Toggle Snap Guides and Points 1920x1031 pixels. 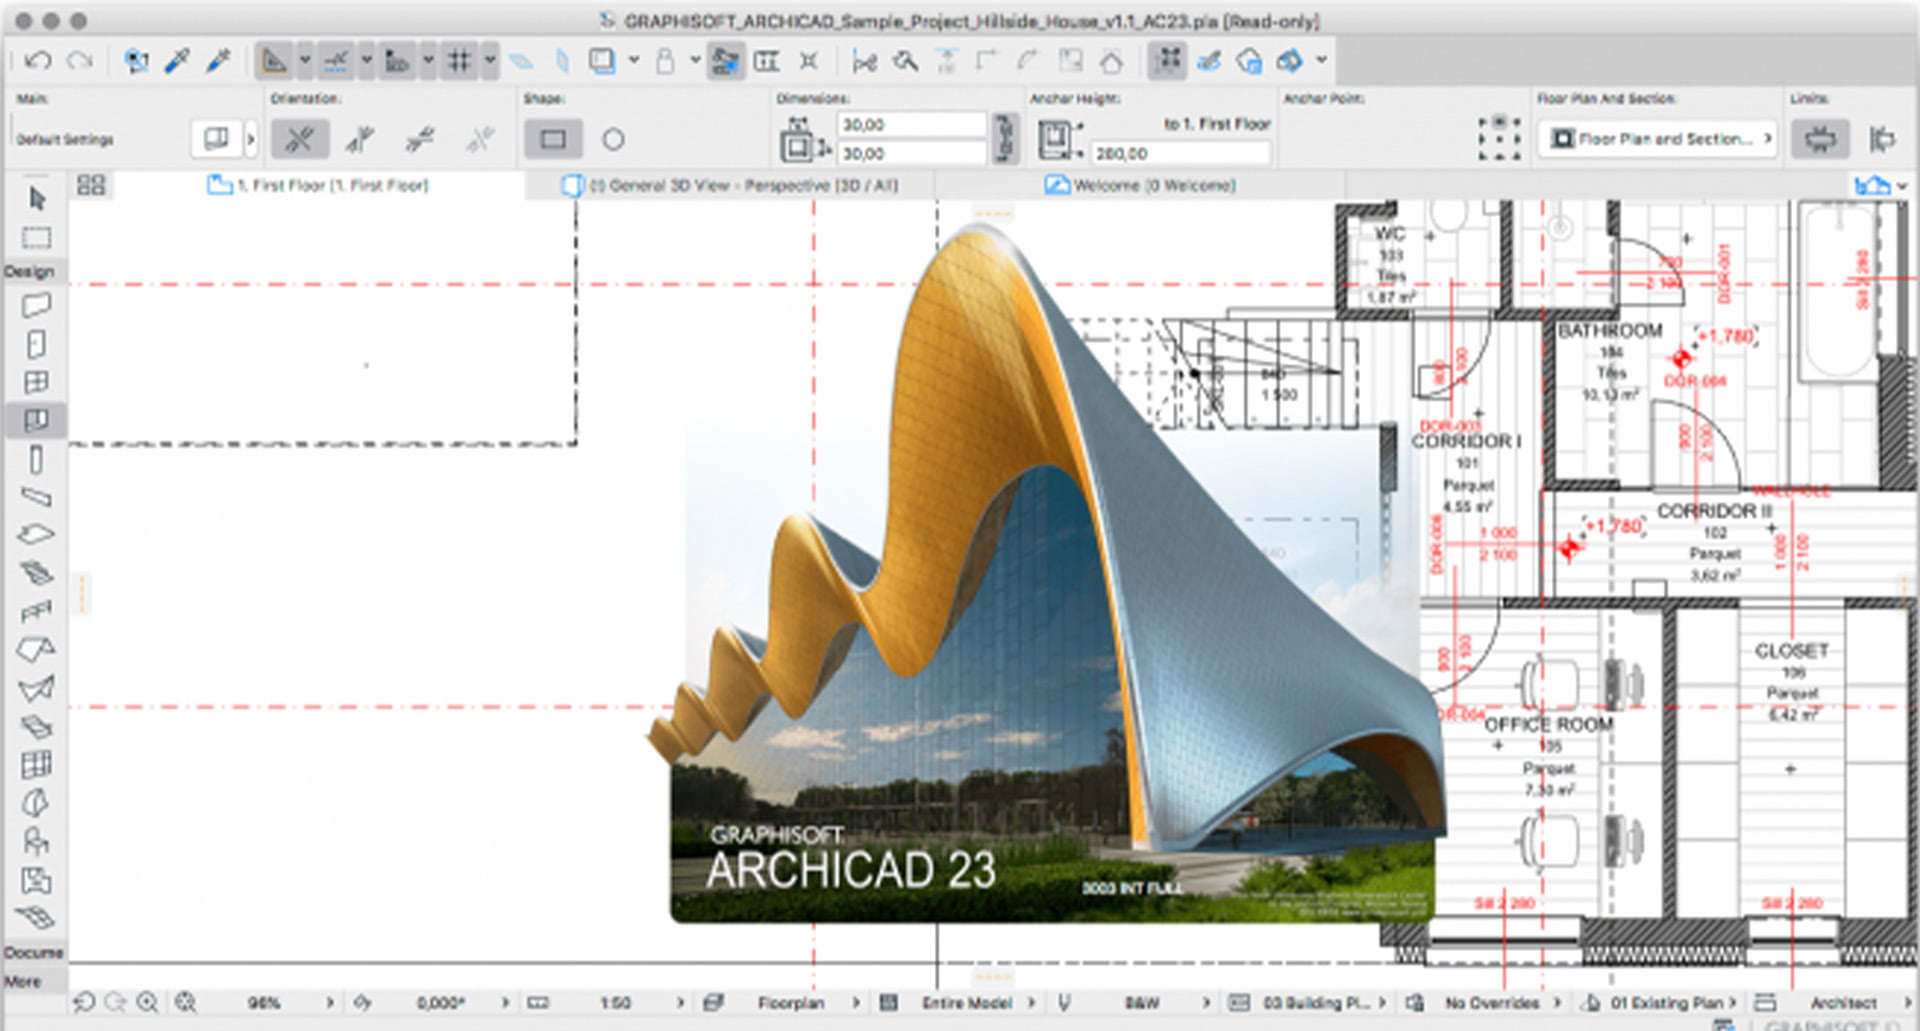coord(335,61)
